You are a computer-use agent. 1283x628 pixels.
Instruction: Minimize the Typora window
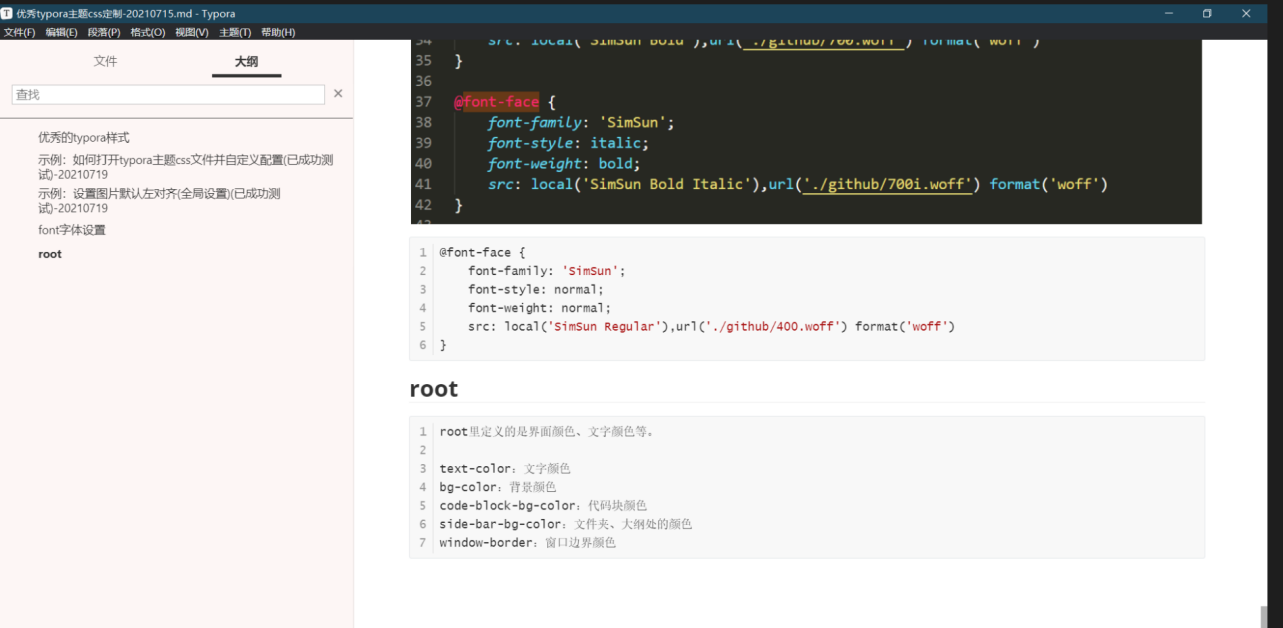[1168, 13]
